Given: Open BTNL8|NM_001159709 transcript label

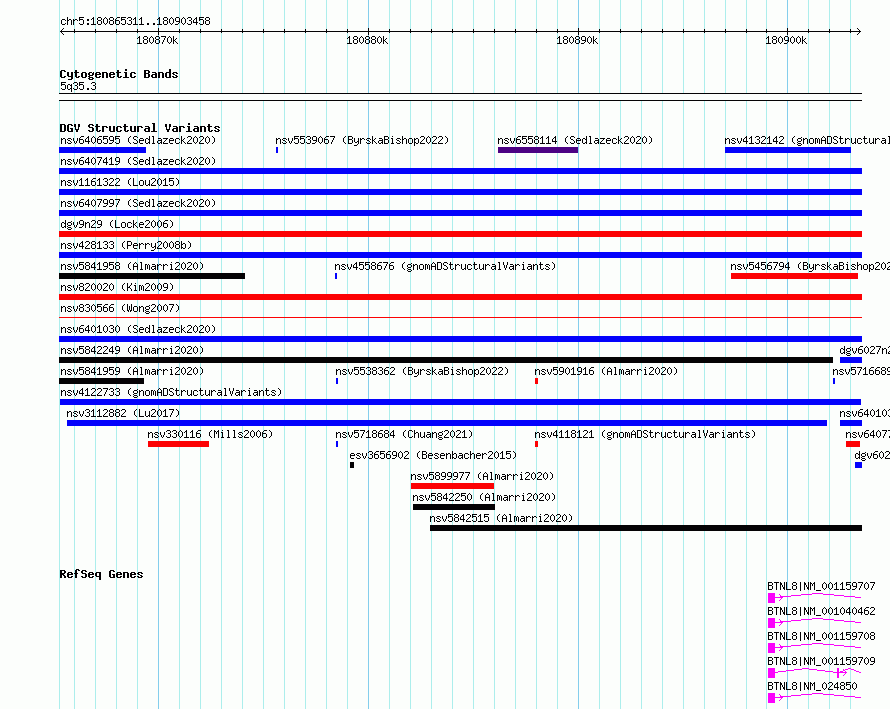Looking at the screenshot, I should point(821,661).
